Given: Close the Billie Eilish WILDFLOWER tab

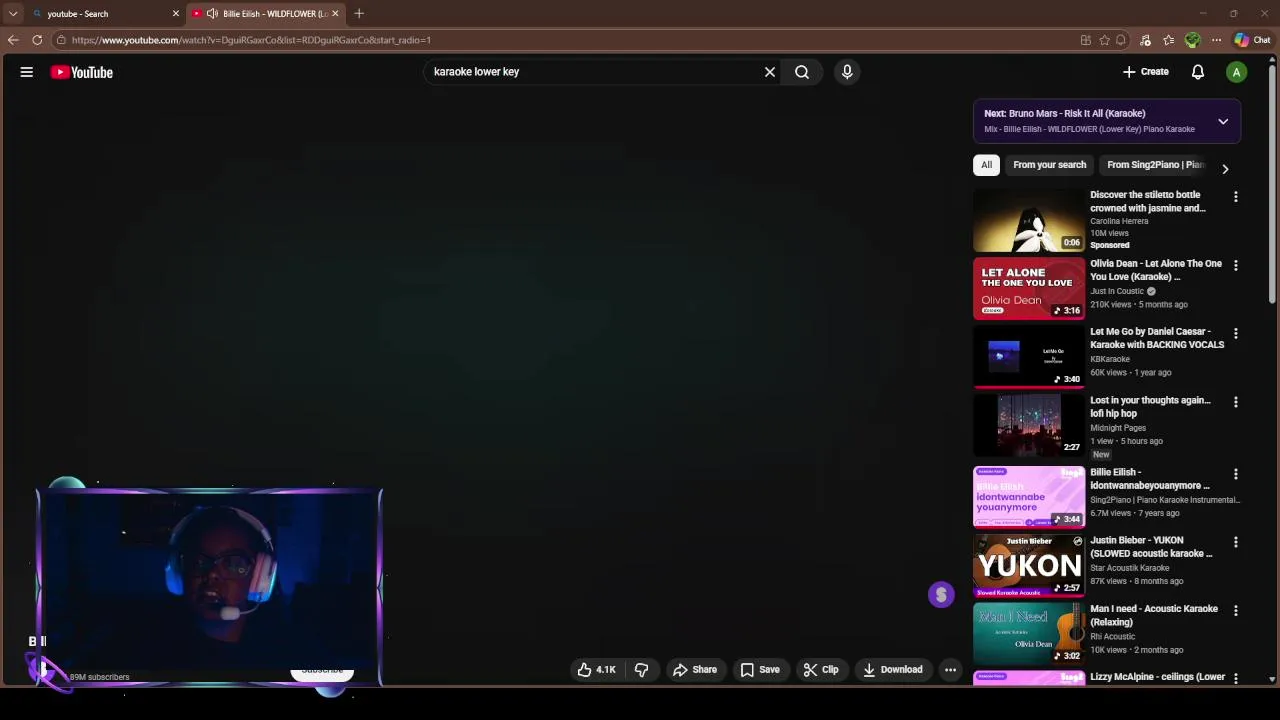Looking at the screenshot, I should [335, 14].
